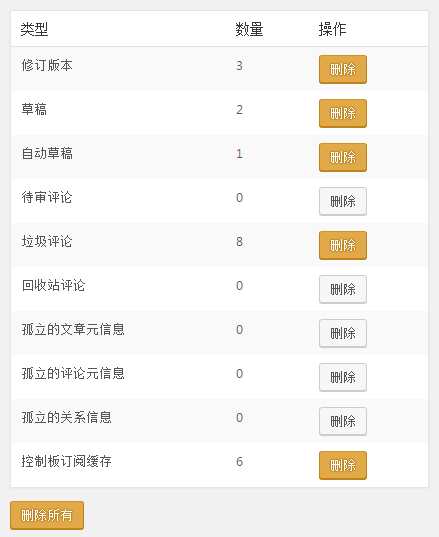Select the 回收站评论 row label
439x537 pixels.
[x=53, y=285]
